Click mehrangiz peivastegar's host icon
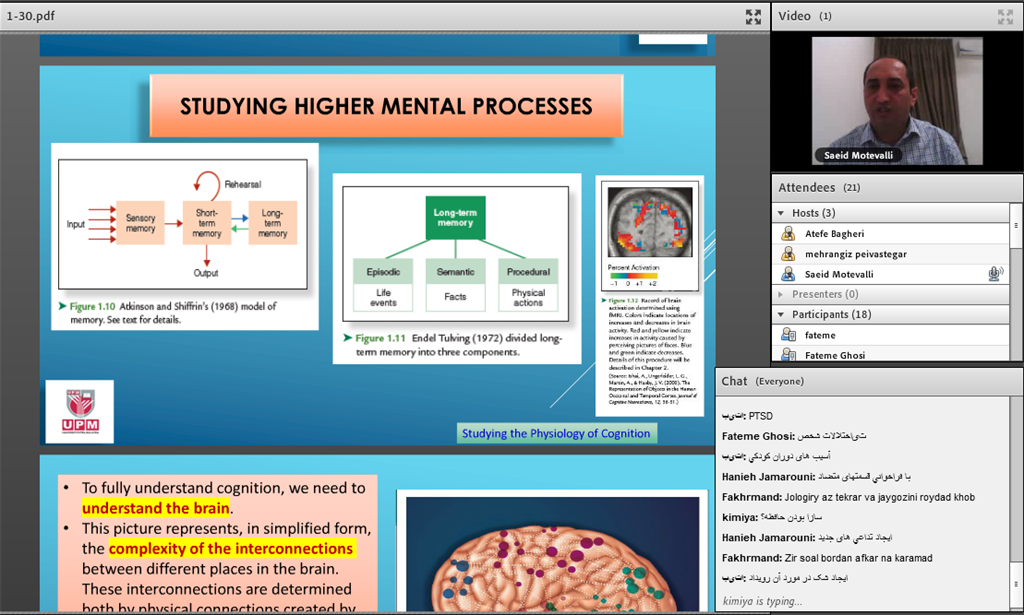 click(788, 254)
